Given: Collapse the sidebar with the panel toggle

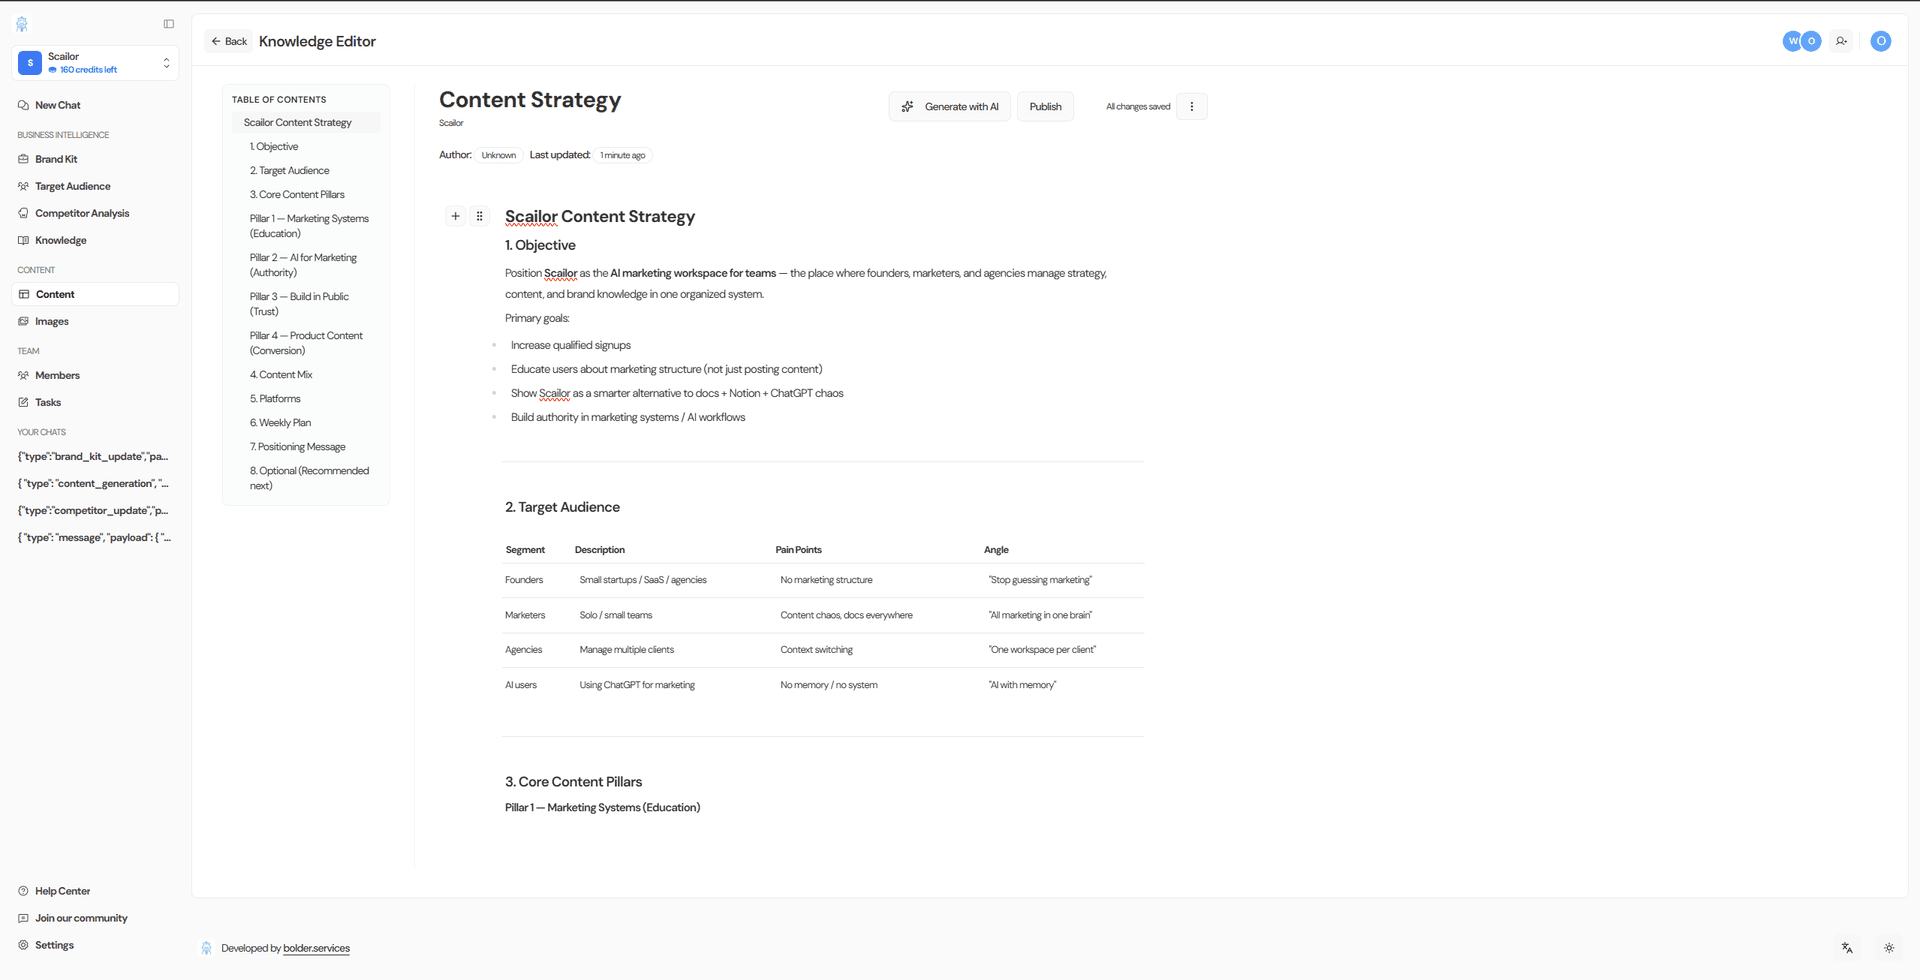Looking at the screenshot, I should pos(168,23).
